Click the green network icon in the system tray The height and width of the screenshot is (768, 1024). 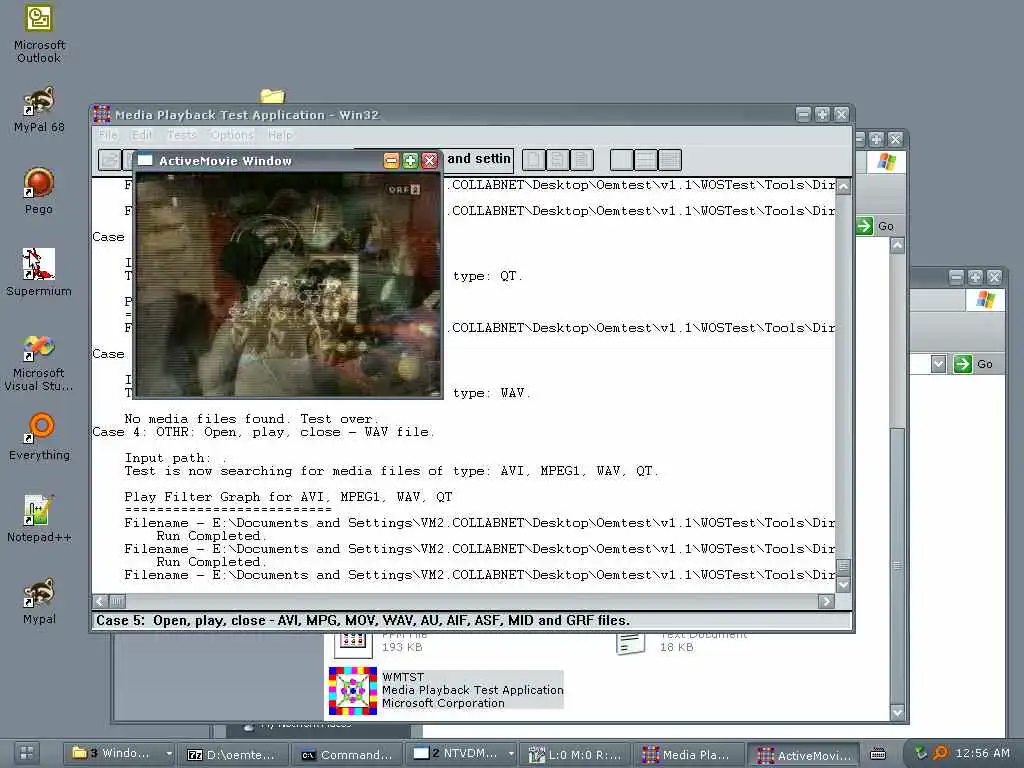[x=920, y=753]
